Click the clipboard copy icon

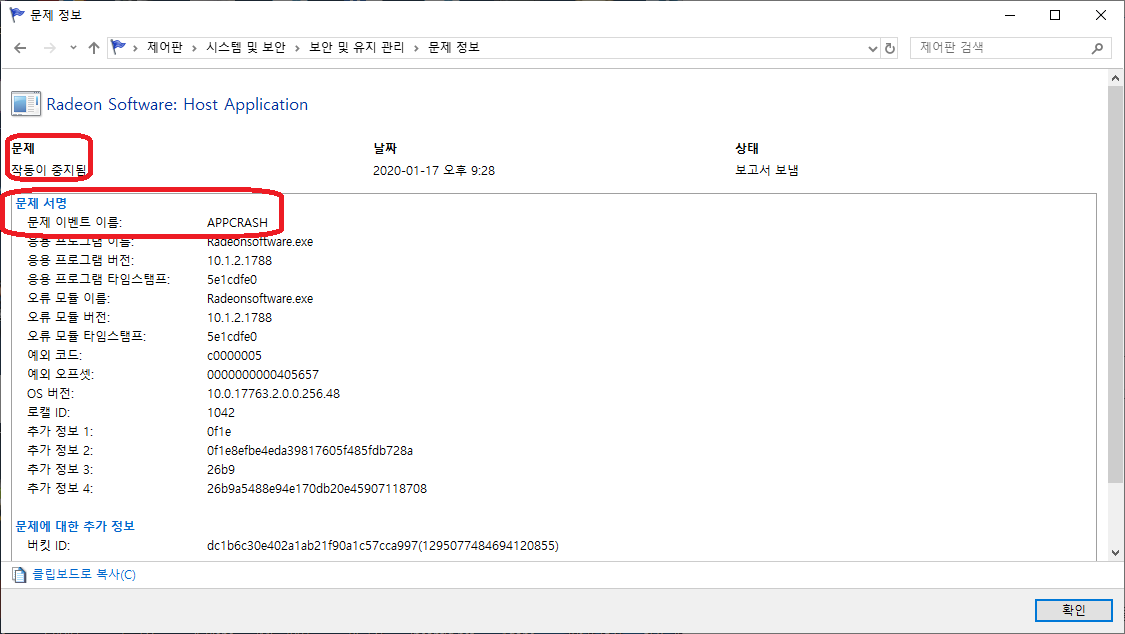click(x=19, y=574)
